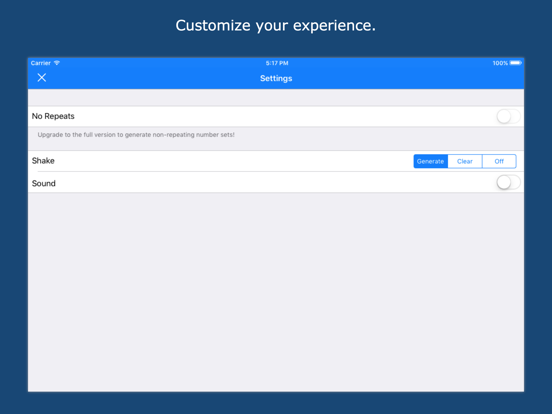Set Shake option to Off
552x414 pixels.
click(499, 161)
